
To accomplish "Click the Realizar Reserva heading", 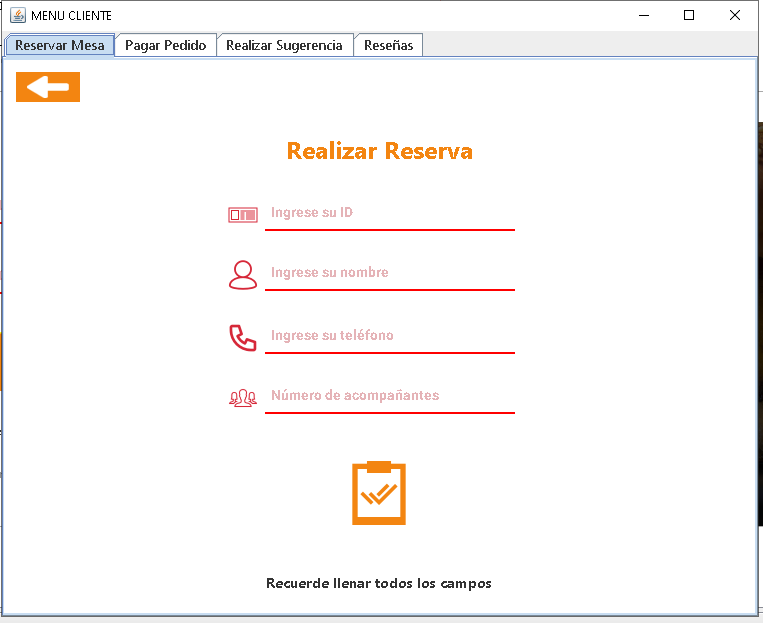I will tap(380, 151).
